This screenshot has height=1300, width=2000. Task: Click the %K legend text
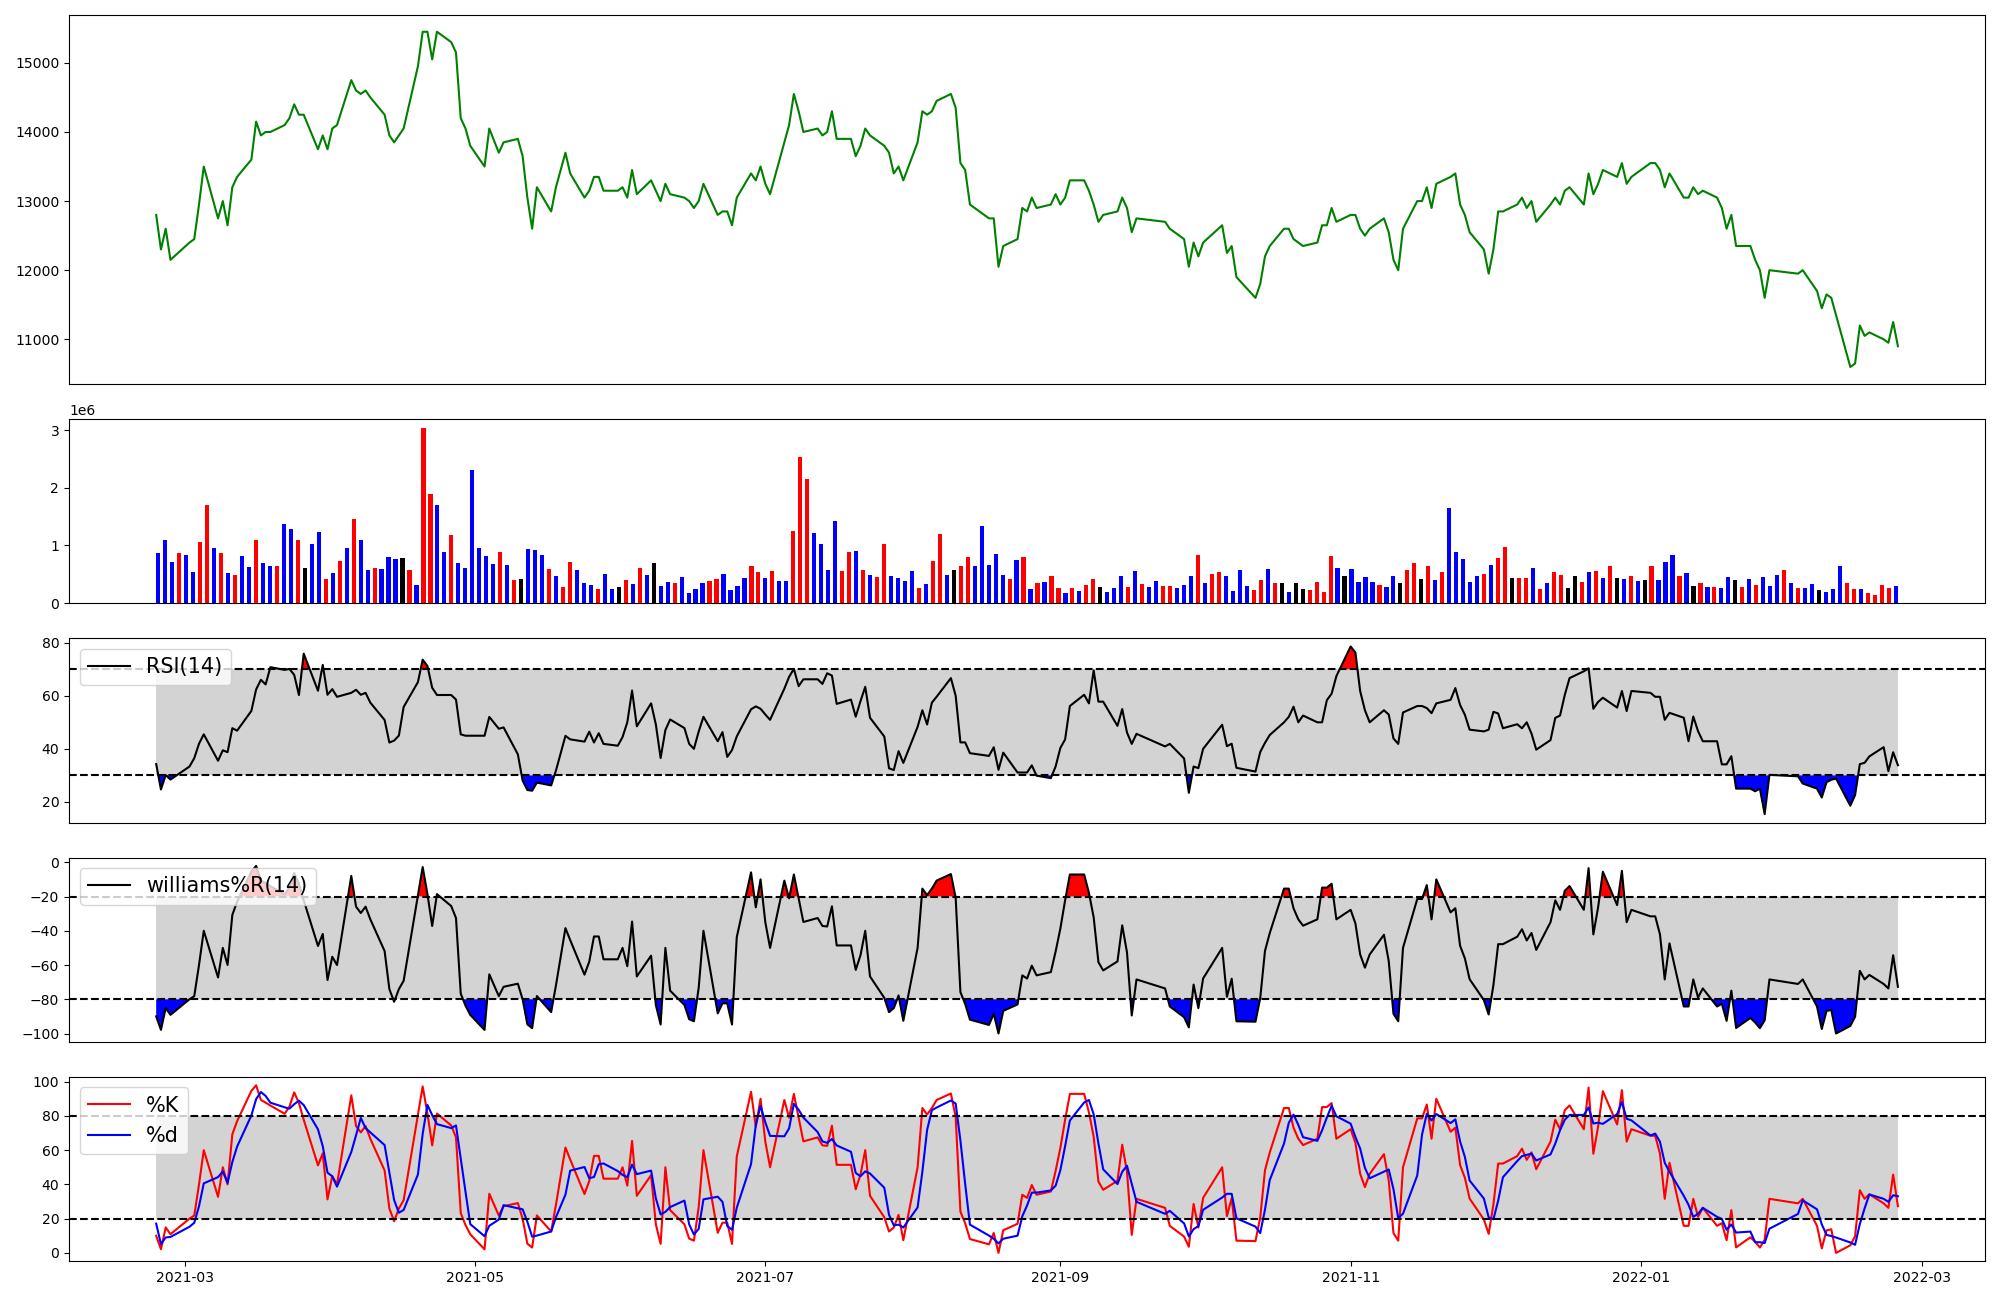pyautogui.click(x=162, y=1104)
